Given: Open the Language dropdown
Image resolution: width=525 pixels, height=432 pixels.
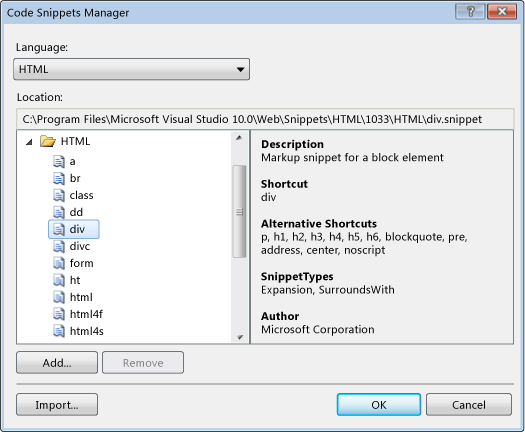Looking at the screenshot, I should [132, 69].
